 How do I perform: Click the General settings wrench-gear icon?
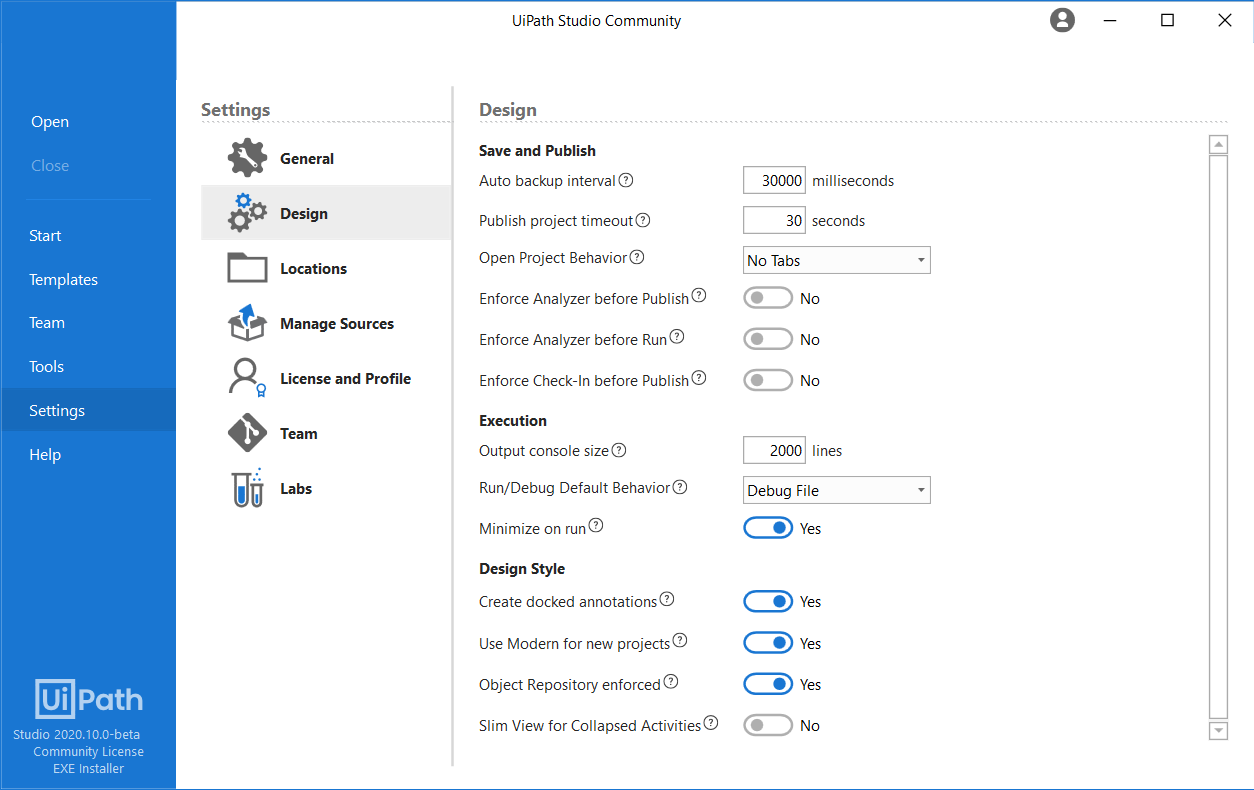click(x=247, y=158)
